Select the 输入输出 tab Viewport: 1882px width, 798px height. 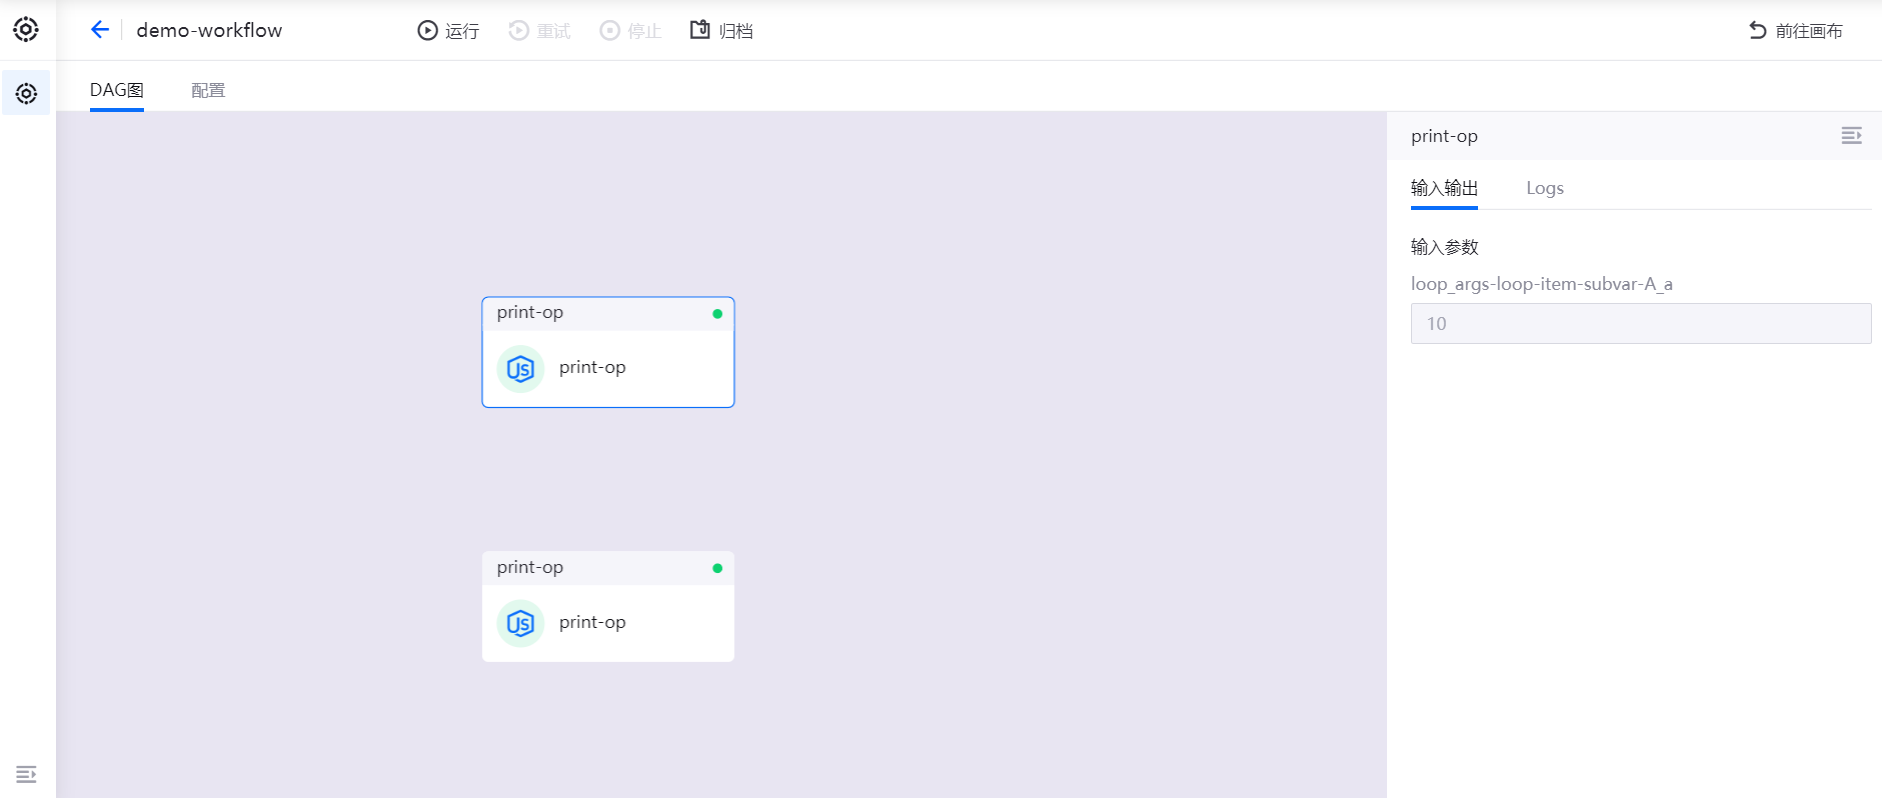(x=1444, y=188)
